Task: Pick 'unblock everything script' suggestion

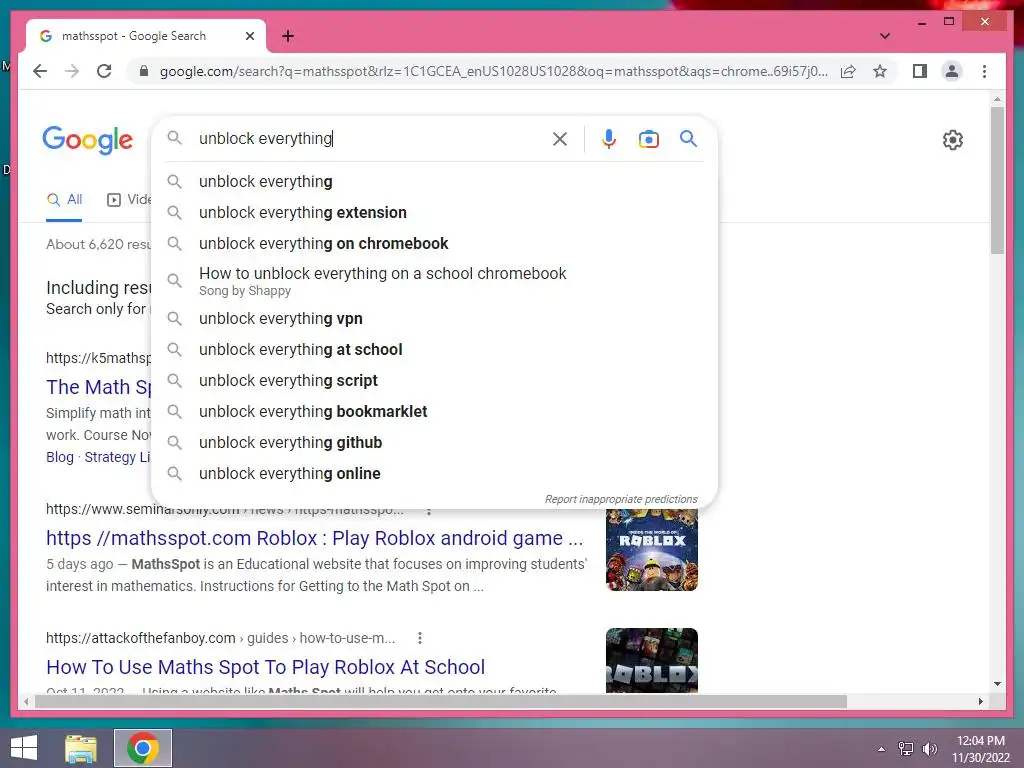Action: (434, 380)
